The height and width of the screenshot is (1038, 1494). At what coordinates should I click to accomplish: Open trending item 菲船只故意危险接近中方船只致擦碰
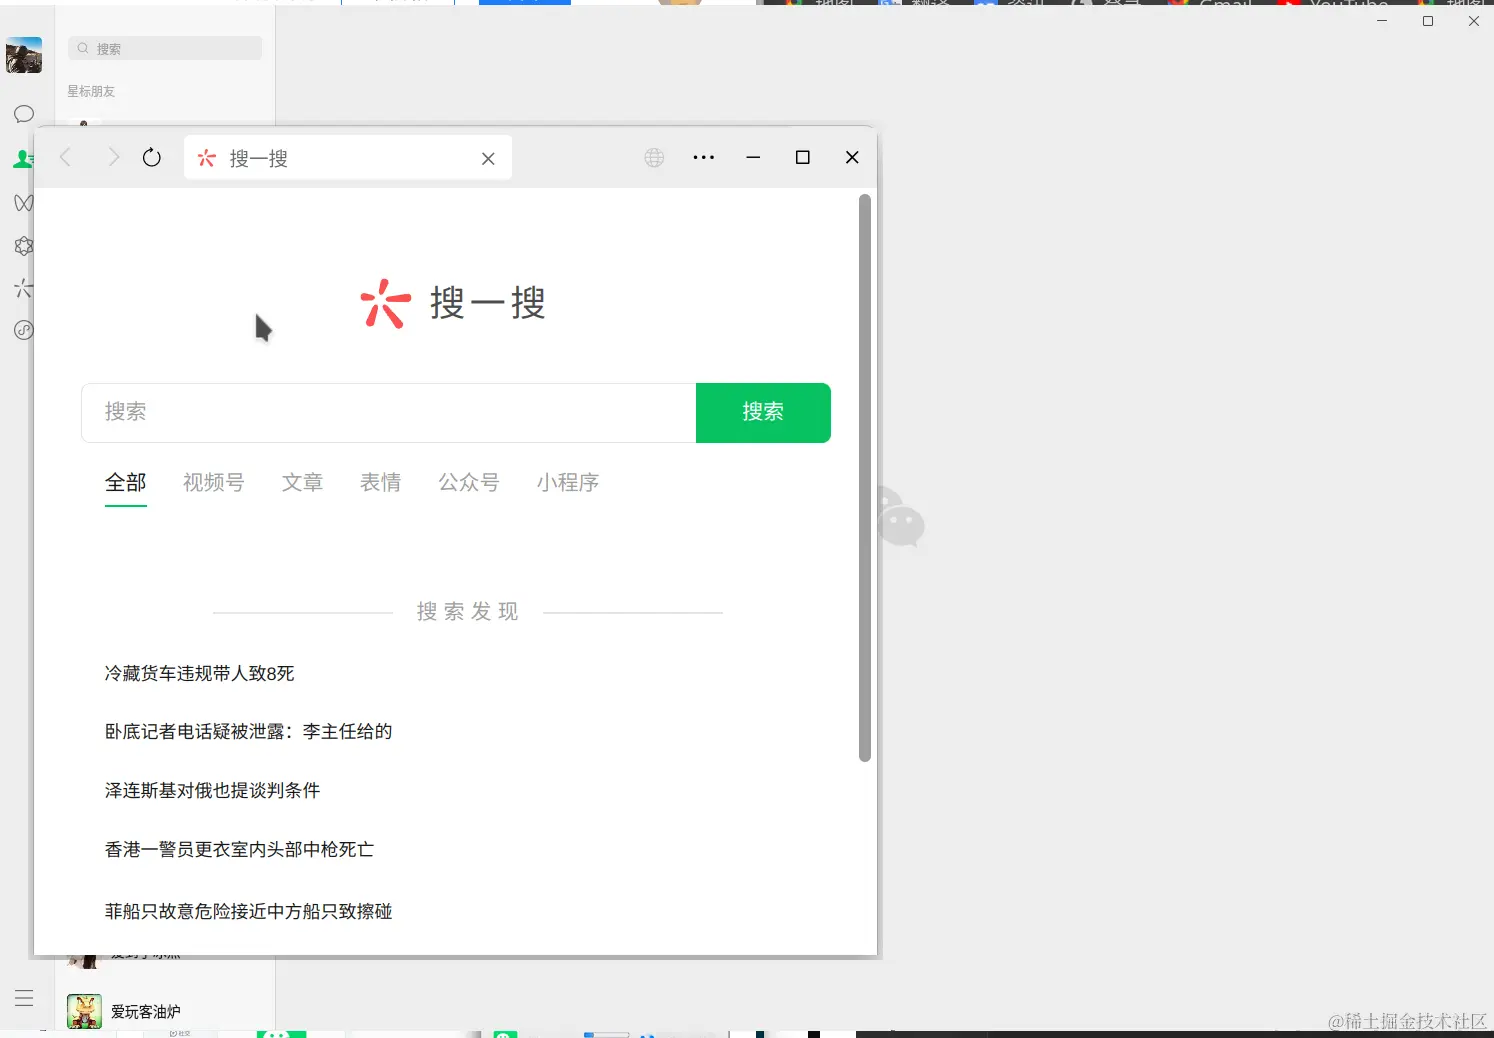[x=249, y=912]
